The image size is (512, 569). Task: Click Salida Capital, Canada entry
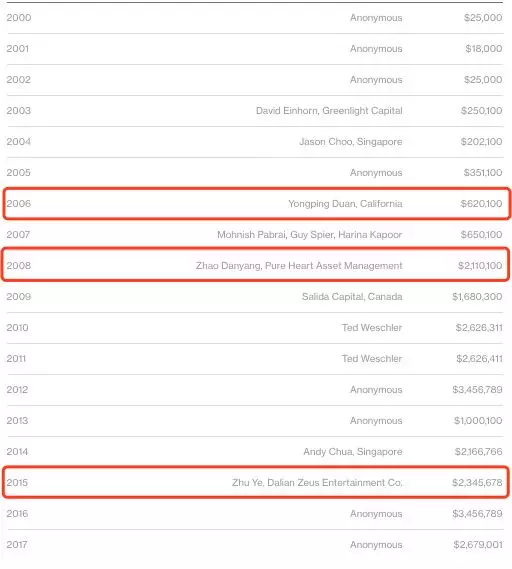pos(352,297)
